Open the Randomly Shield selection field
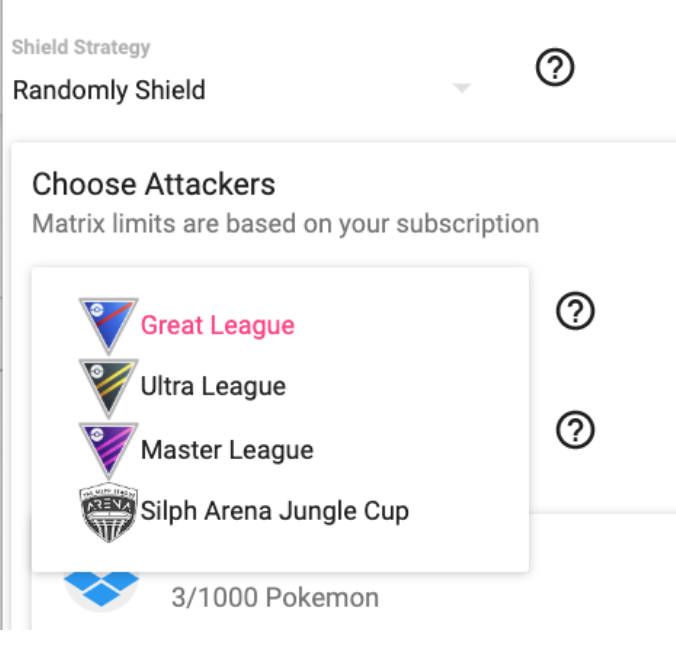 pyautogui.click(x=200, y=90)
